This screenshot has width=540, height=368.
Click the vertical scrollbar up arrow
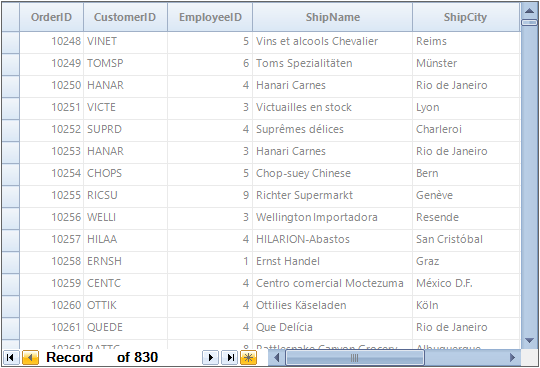[x=529, y=11]
